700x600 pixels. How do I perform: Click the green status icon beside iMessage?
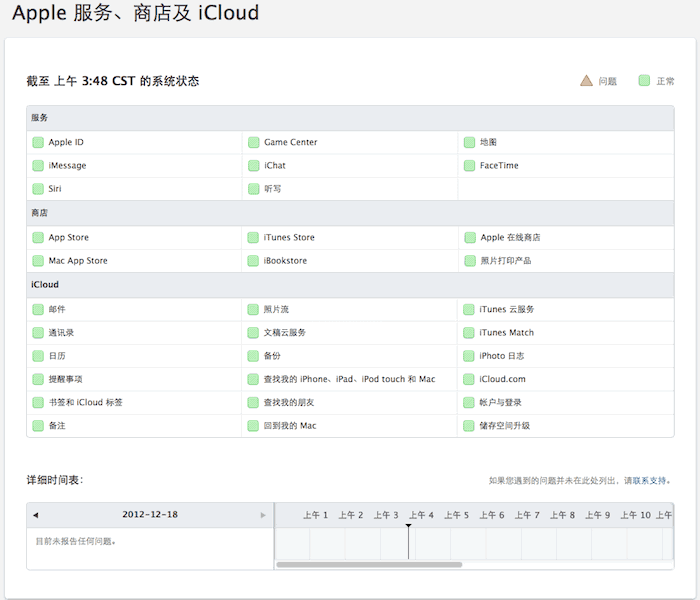[38, 166]
